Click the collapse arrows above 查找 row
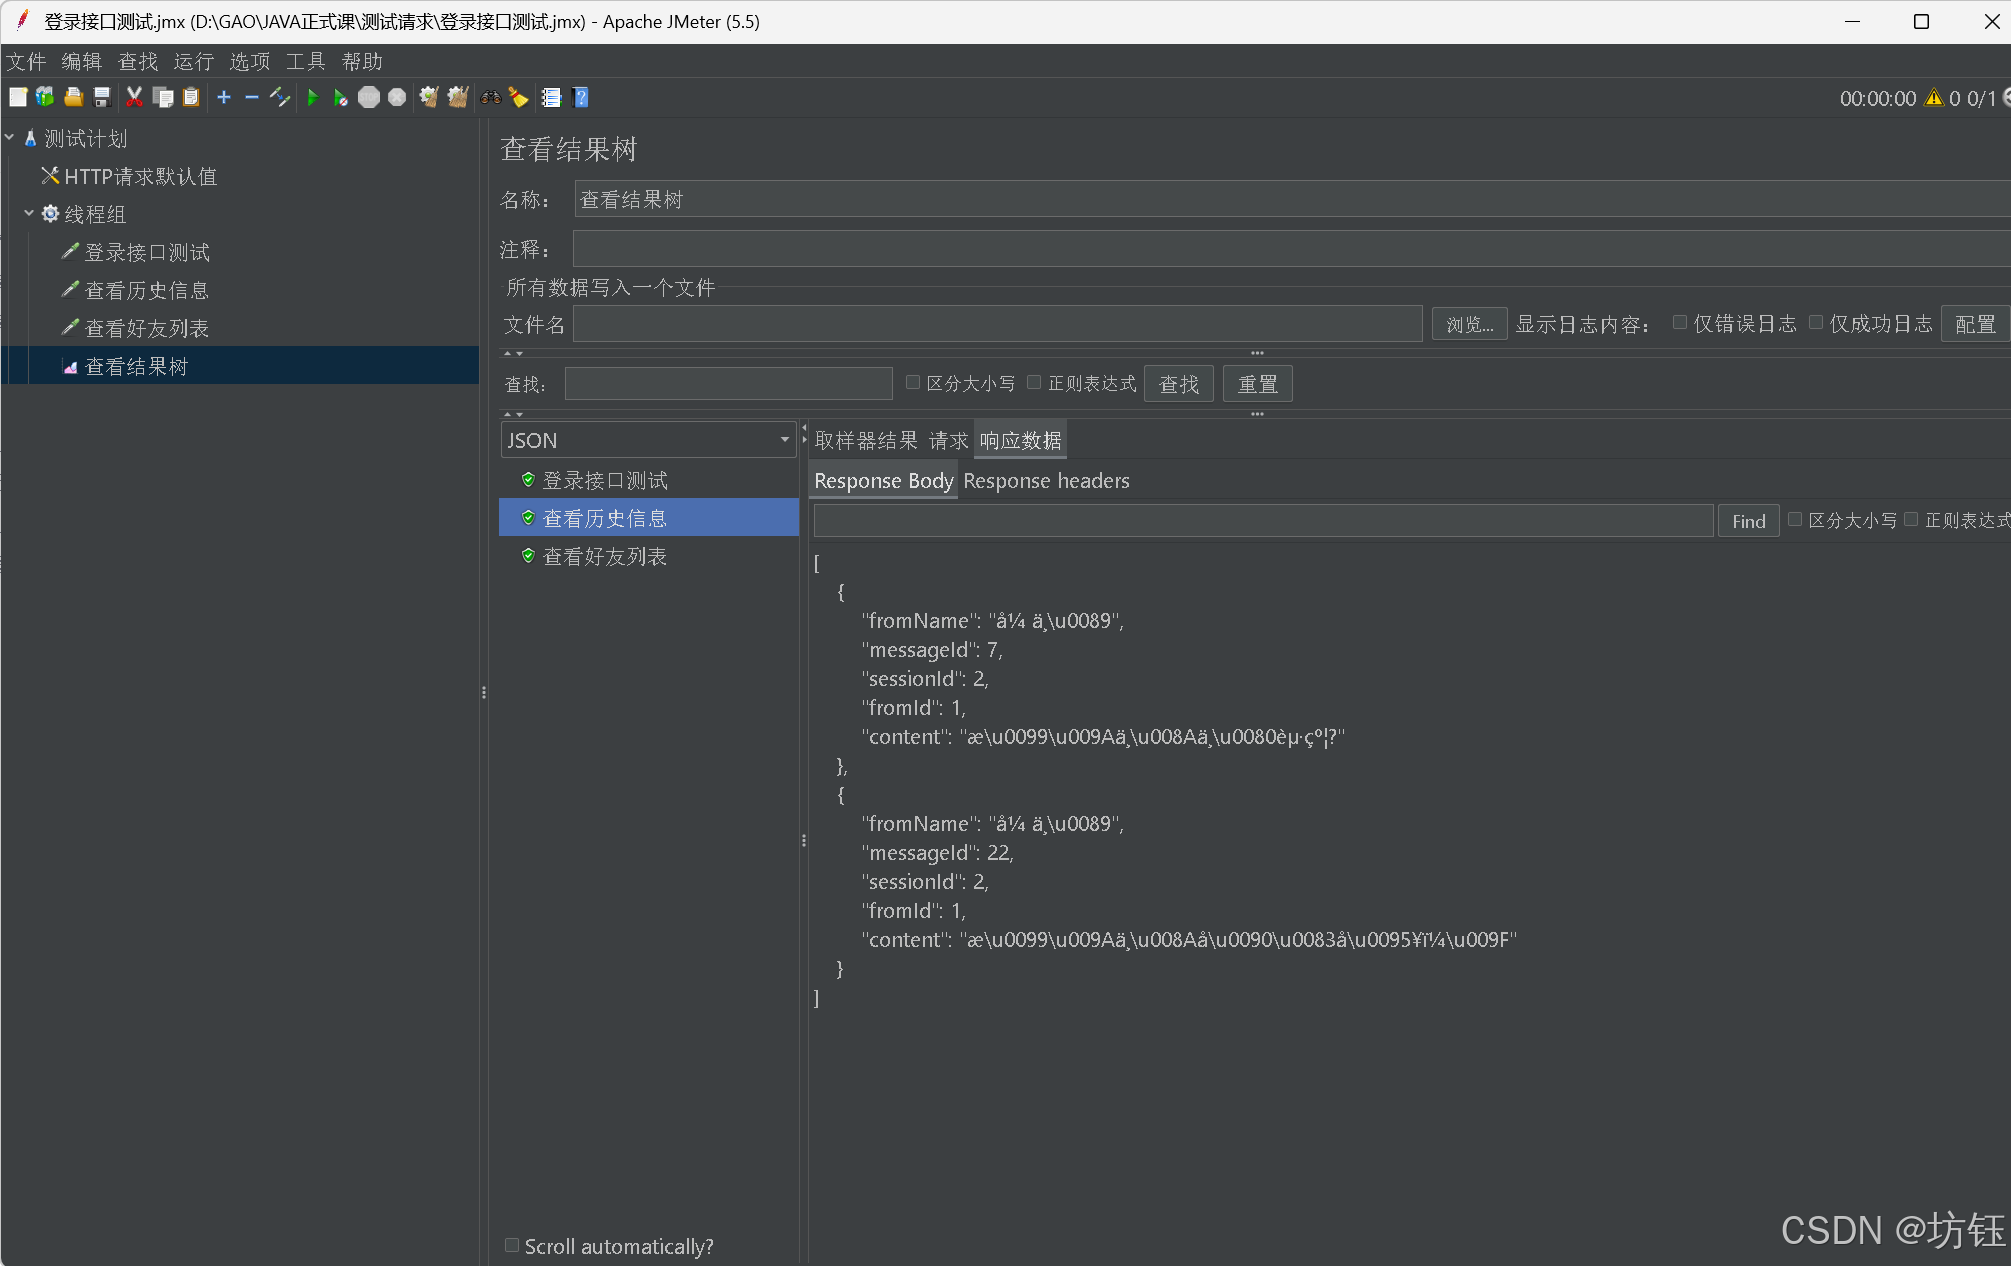The height and width of the screenshot is (1266, 2011). click(513, 354)
